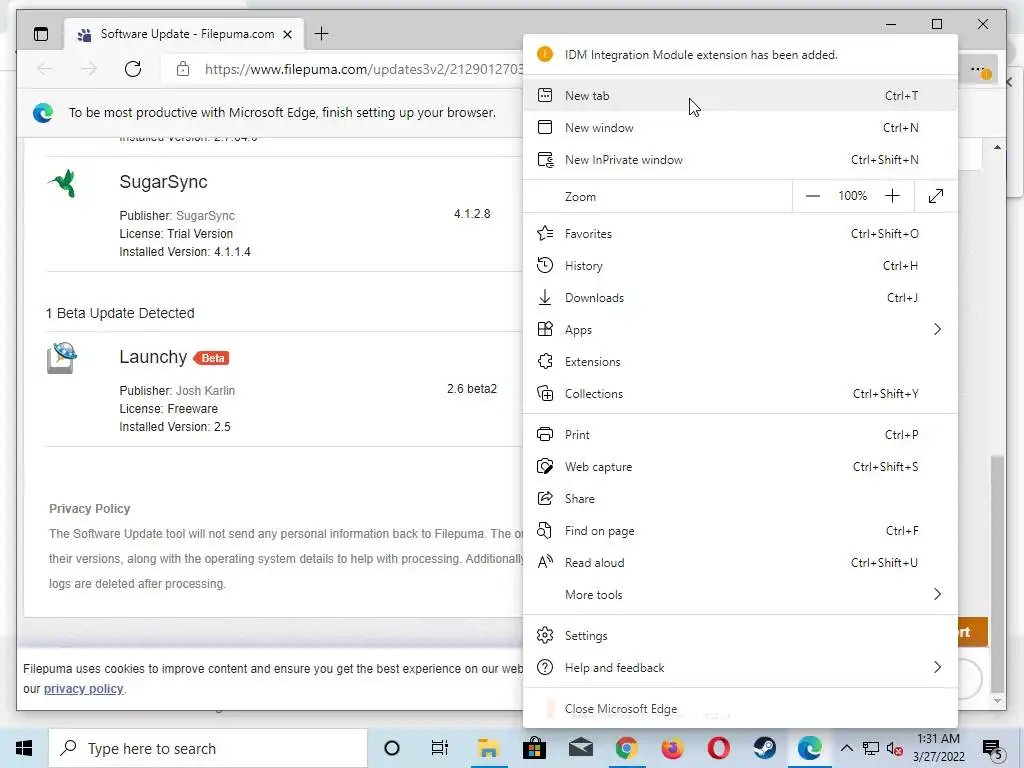
Task: Open Firefox from the taskbar
Action: (672, 748)
